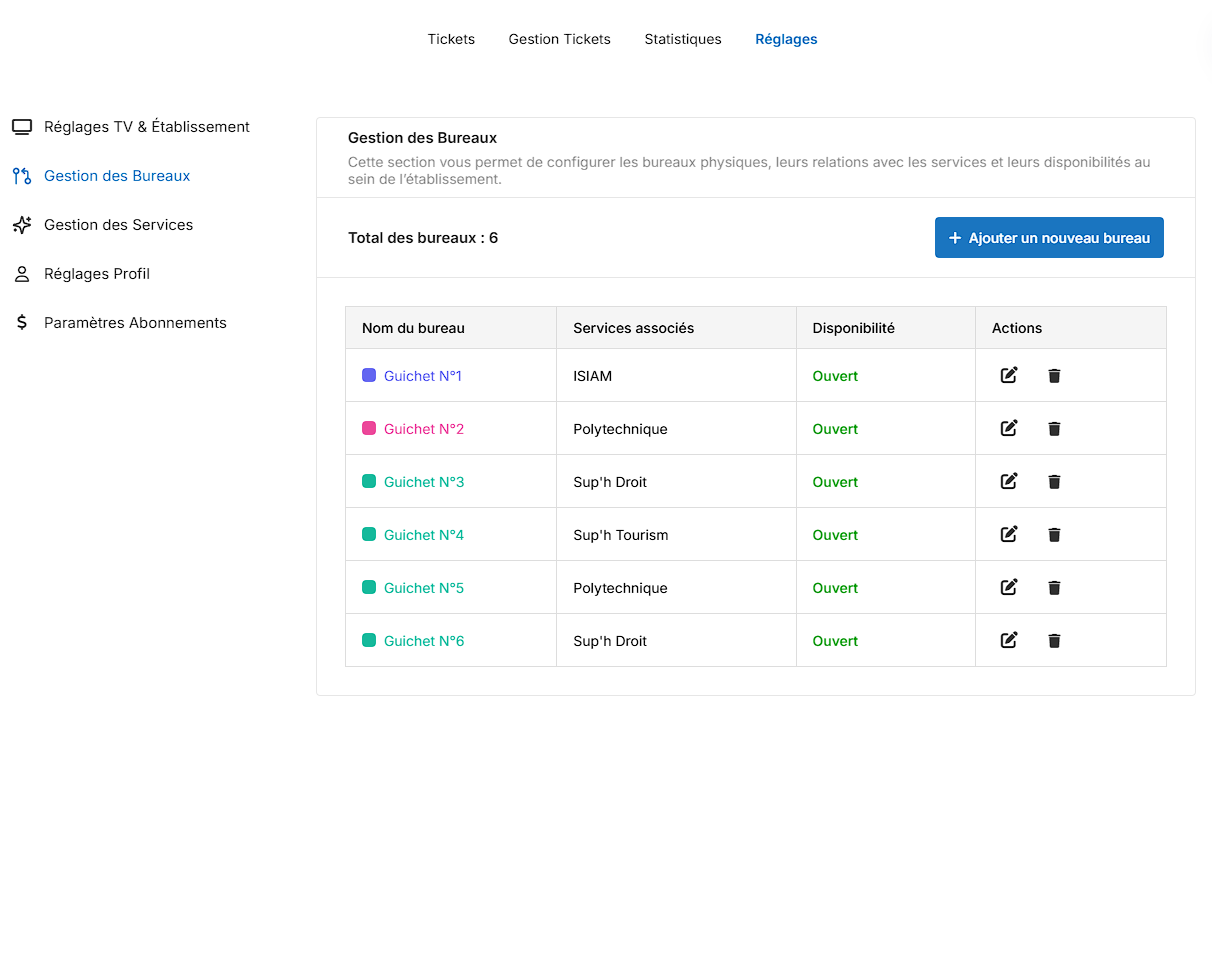Select Gestion des Bureaux in the sidebar
Screen dimensions: 1212x958
tap(117, 176)
